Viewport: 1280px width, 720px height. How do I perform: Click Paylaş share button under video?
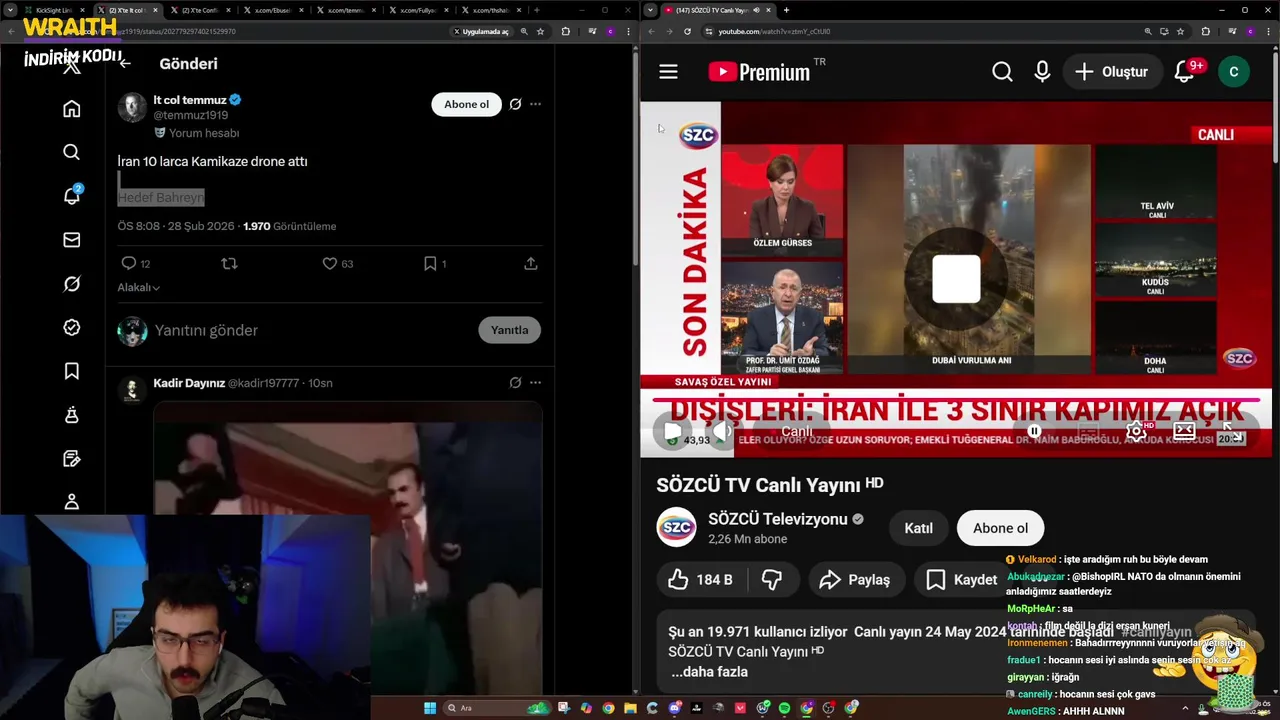point(855,579)
